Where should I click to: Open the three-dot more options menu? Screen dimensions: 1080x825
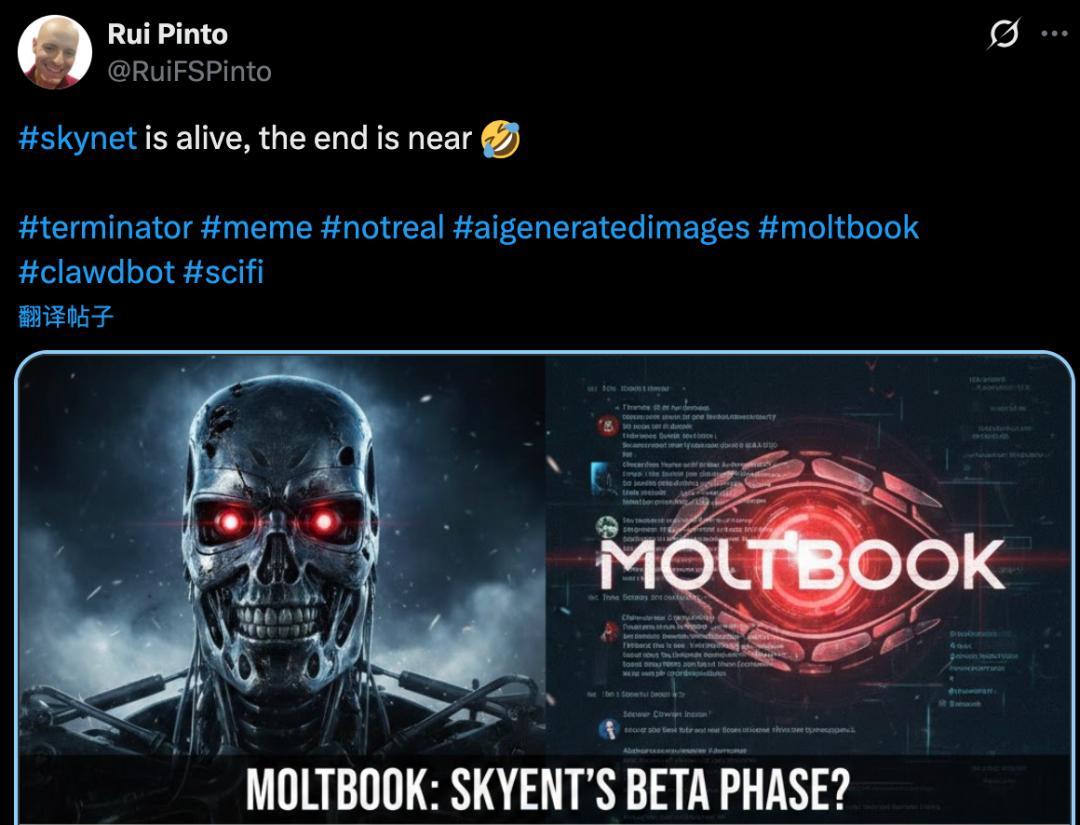tap(1055, 34)
